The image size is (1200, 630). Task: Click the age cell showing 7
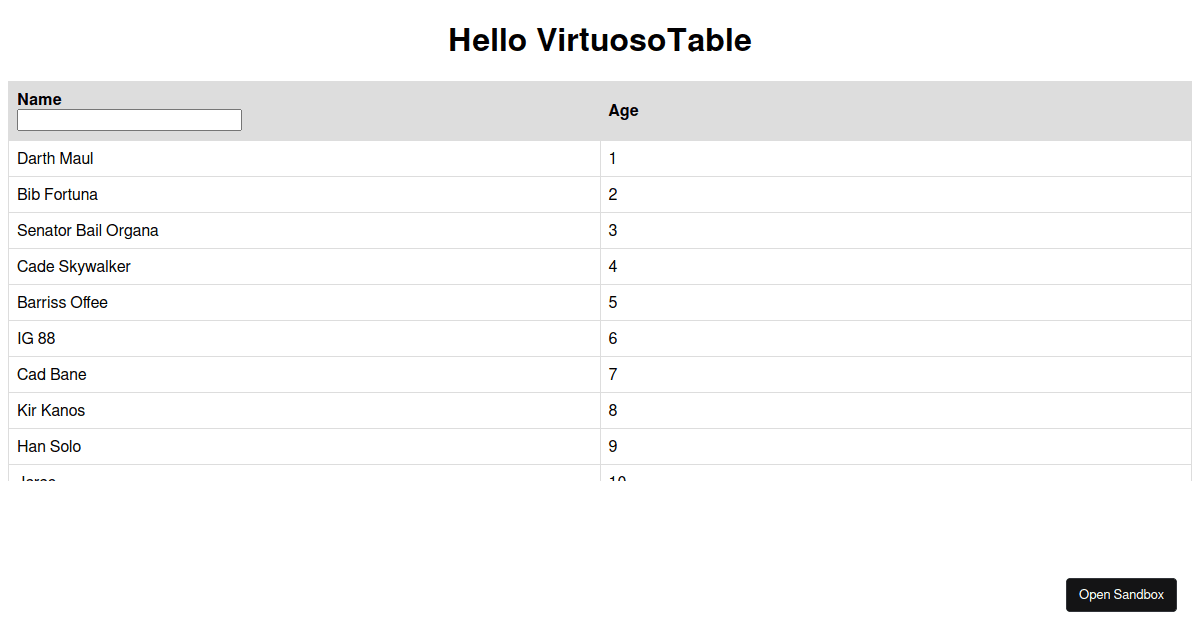[x=612, y=374]
